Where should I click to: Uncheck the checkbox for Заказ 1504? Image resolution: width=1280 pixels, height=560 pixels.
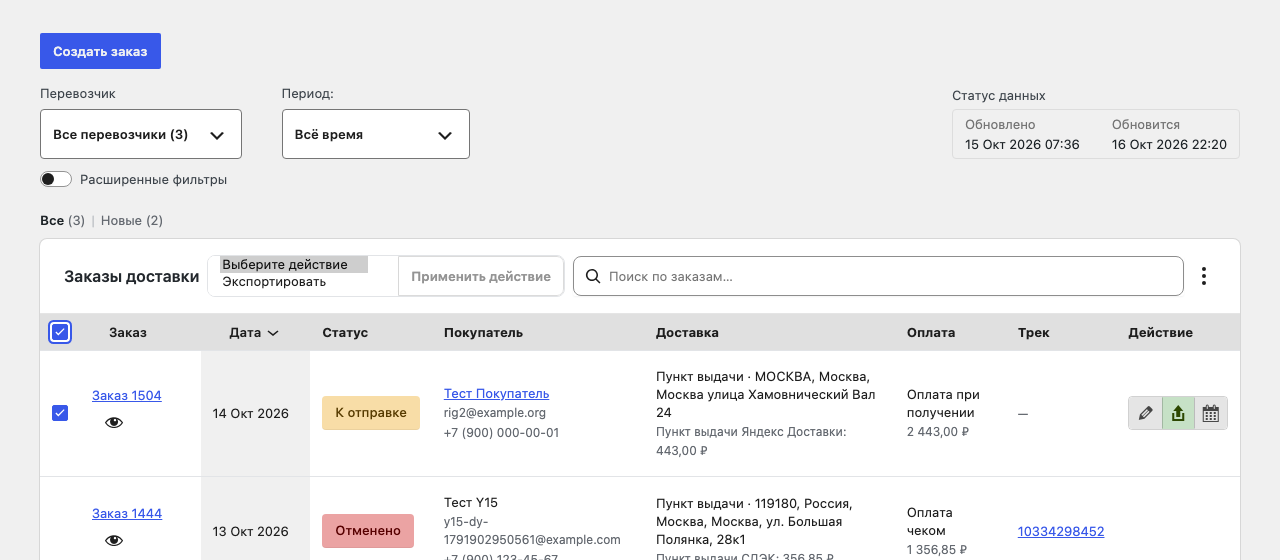60,413
